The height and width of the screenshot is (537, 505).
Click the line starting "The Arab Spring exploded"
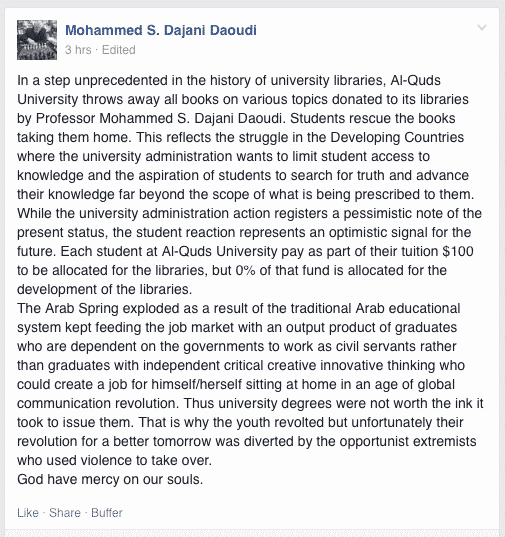[239, 308]
